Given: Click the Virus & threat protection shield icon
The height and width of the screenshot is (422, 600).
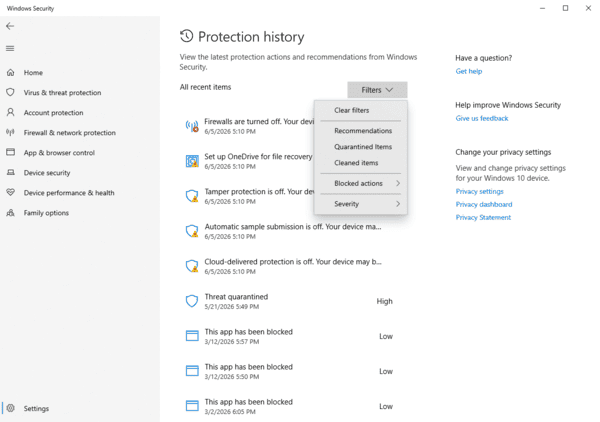Looking at the screenshot, I should pos(11,92).
